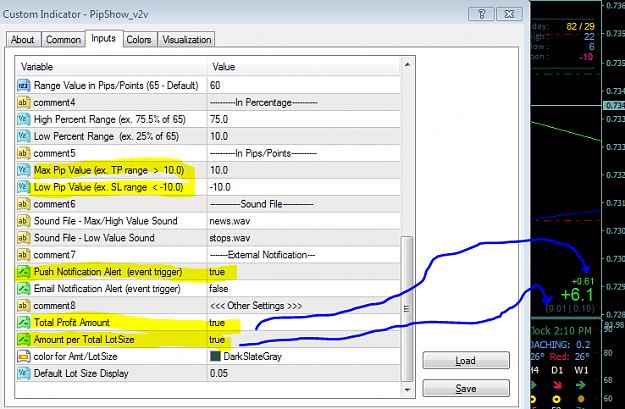The width and height of the screenshot is (625, 409).
Task: Close the PipShow_v2v indicator dialog
Action: tap(509, 14)
